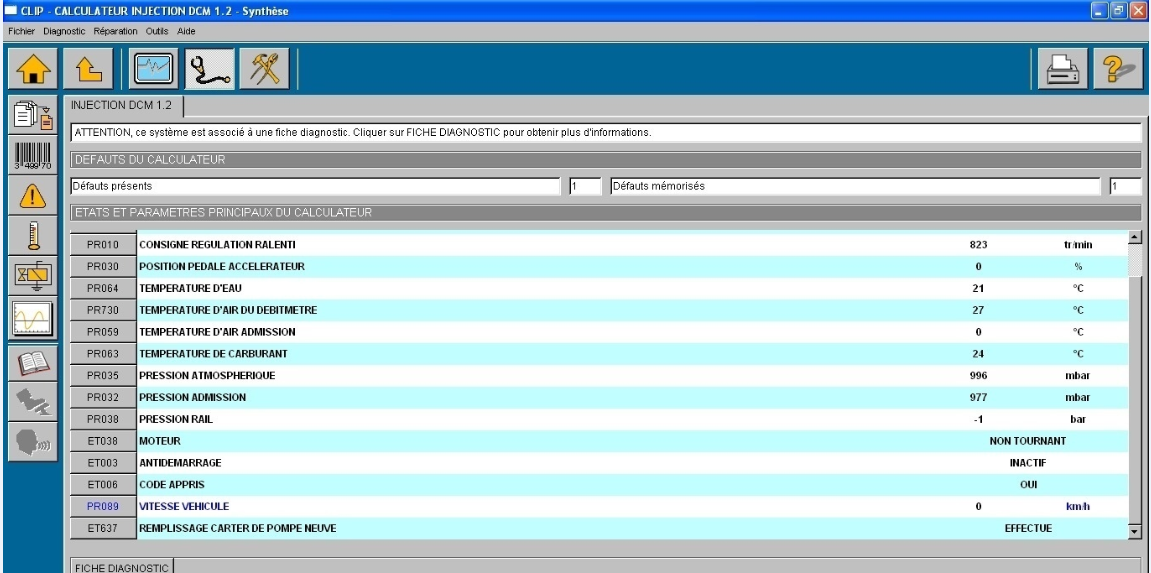Click the PR032 parameter button
This screenshot has height=573, width=1151.
[x=103, y=398]
